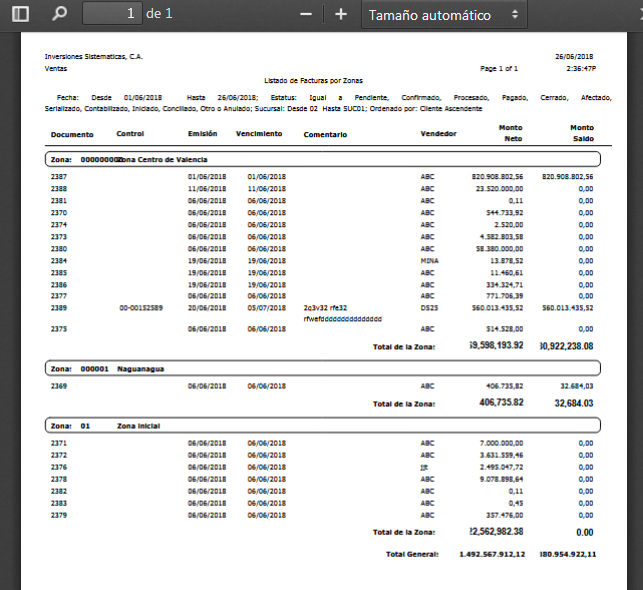Image resolution: width=643 pixels, height=590 pixels.
Task: Click document number 2389 in the list
Action: coord(59,309)
